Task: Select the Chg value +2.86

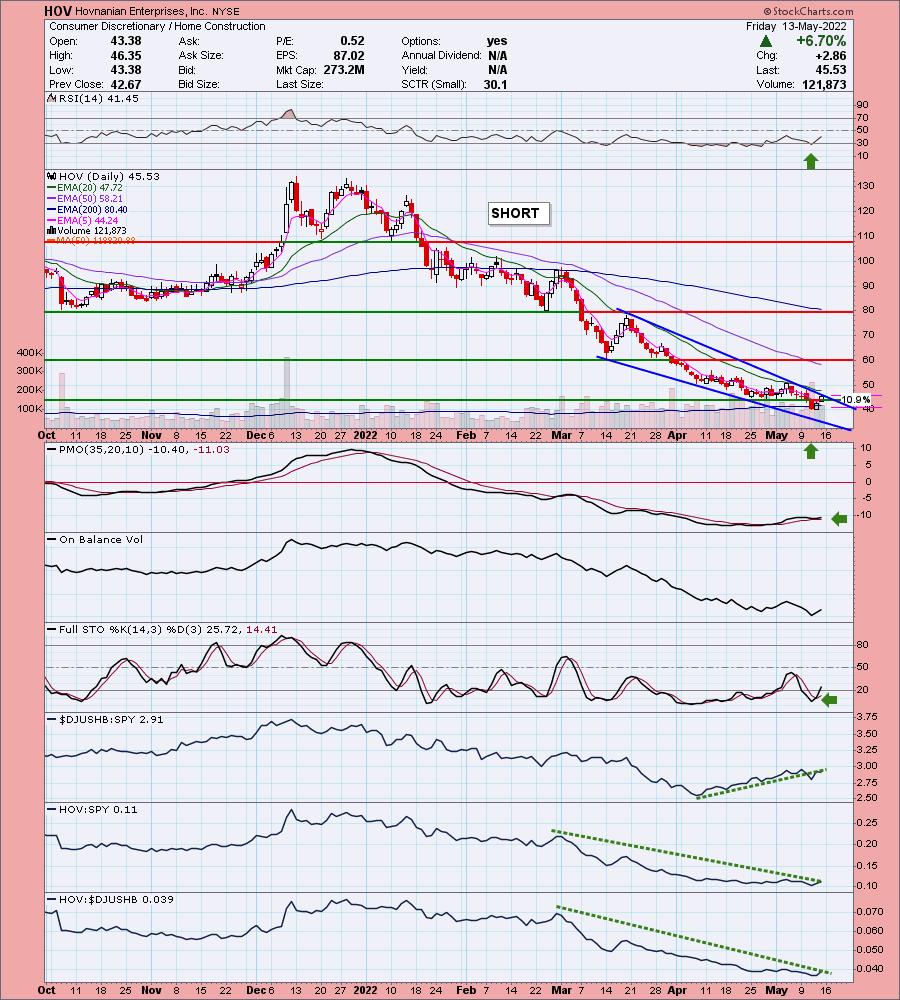Action: (x=830, y=55)
